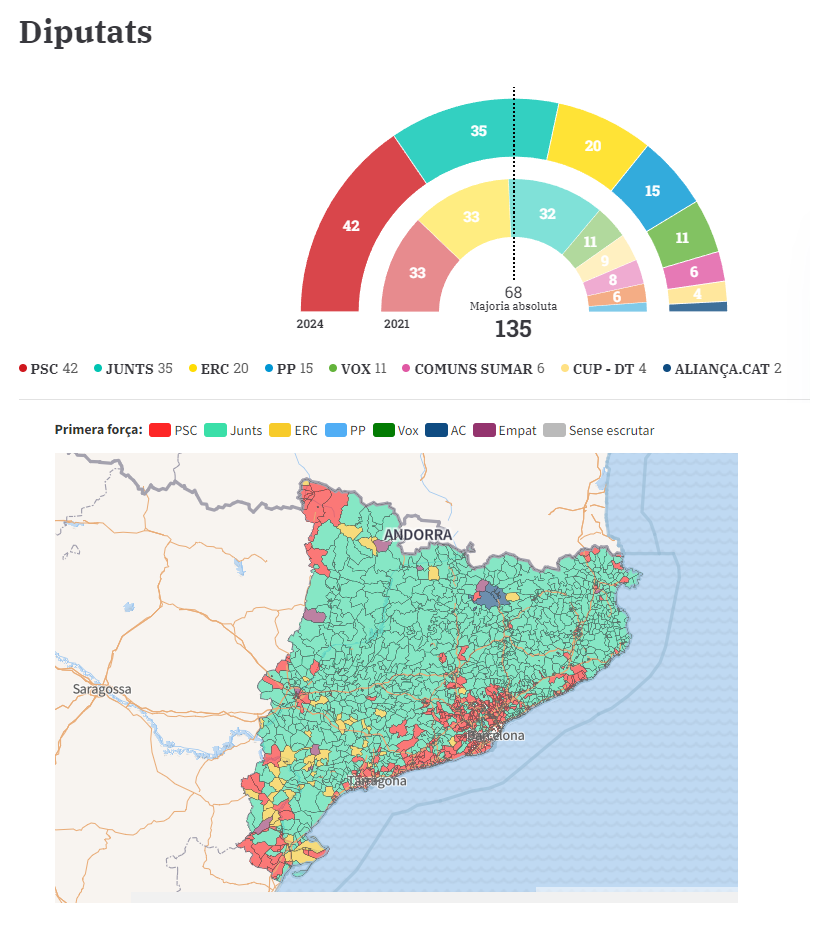This screenshot has width=814, height=944.
Task: Select the blue PP 15 outer arc segment
Action: (x=652, y=190)
